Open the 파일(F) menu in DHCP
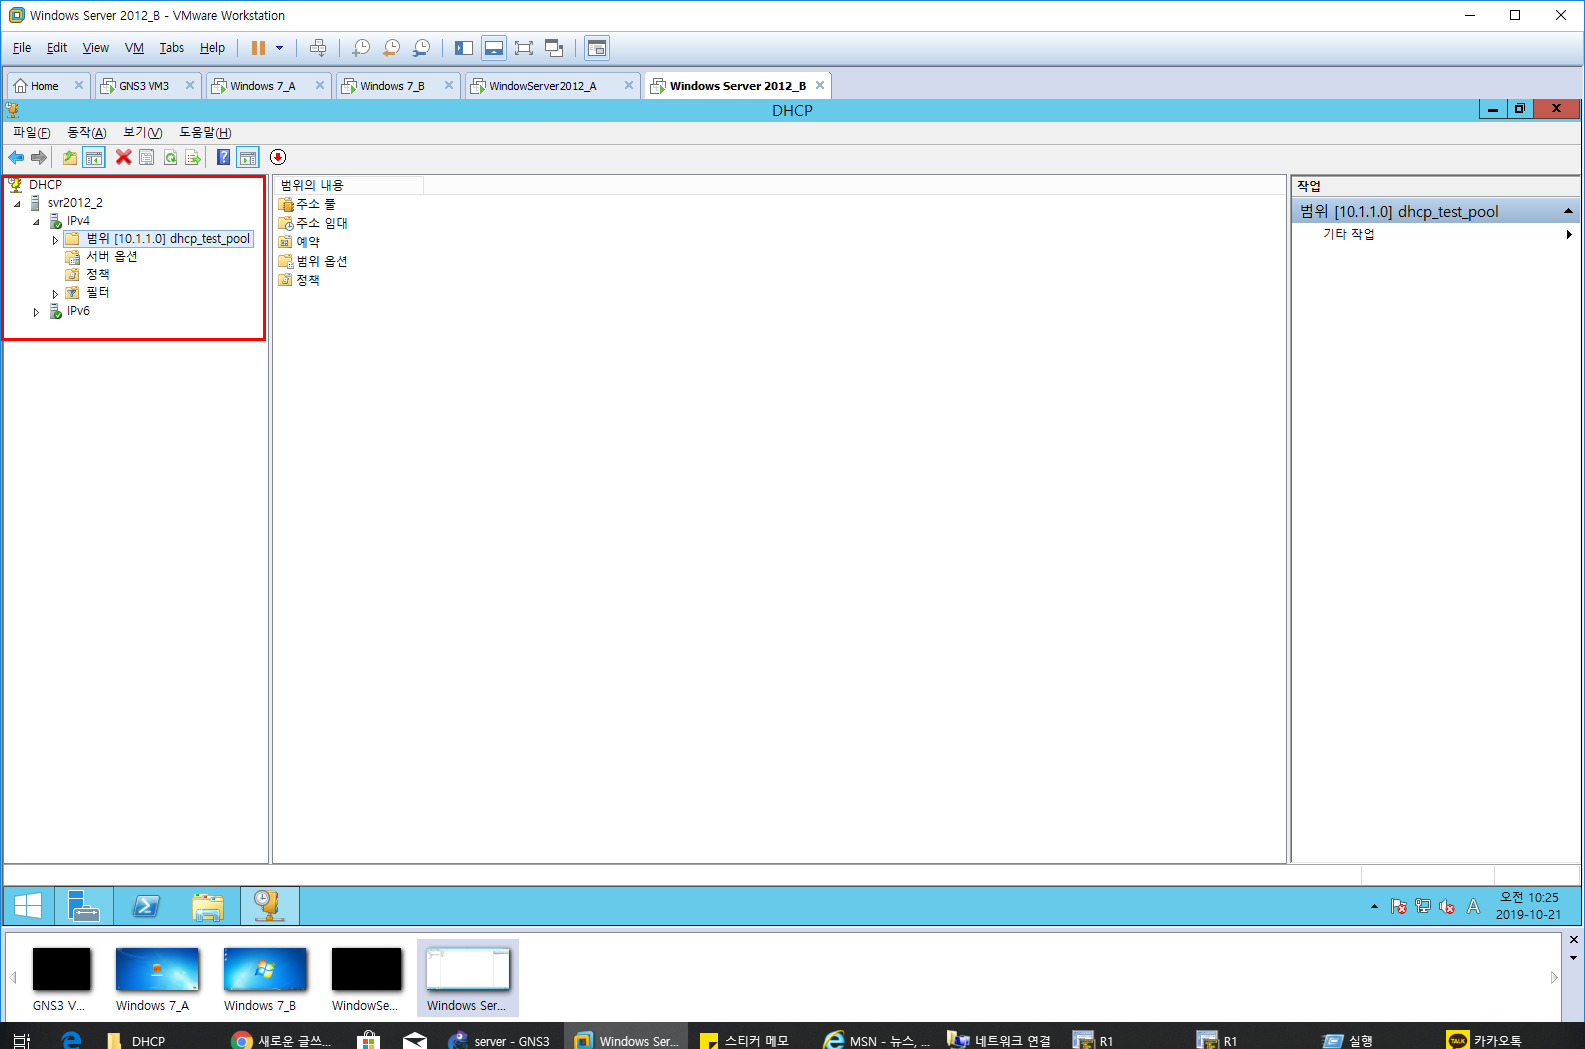Image resolution: width=1585 pixels, height=1049 pixels. pos(31,132)
